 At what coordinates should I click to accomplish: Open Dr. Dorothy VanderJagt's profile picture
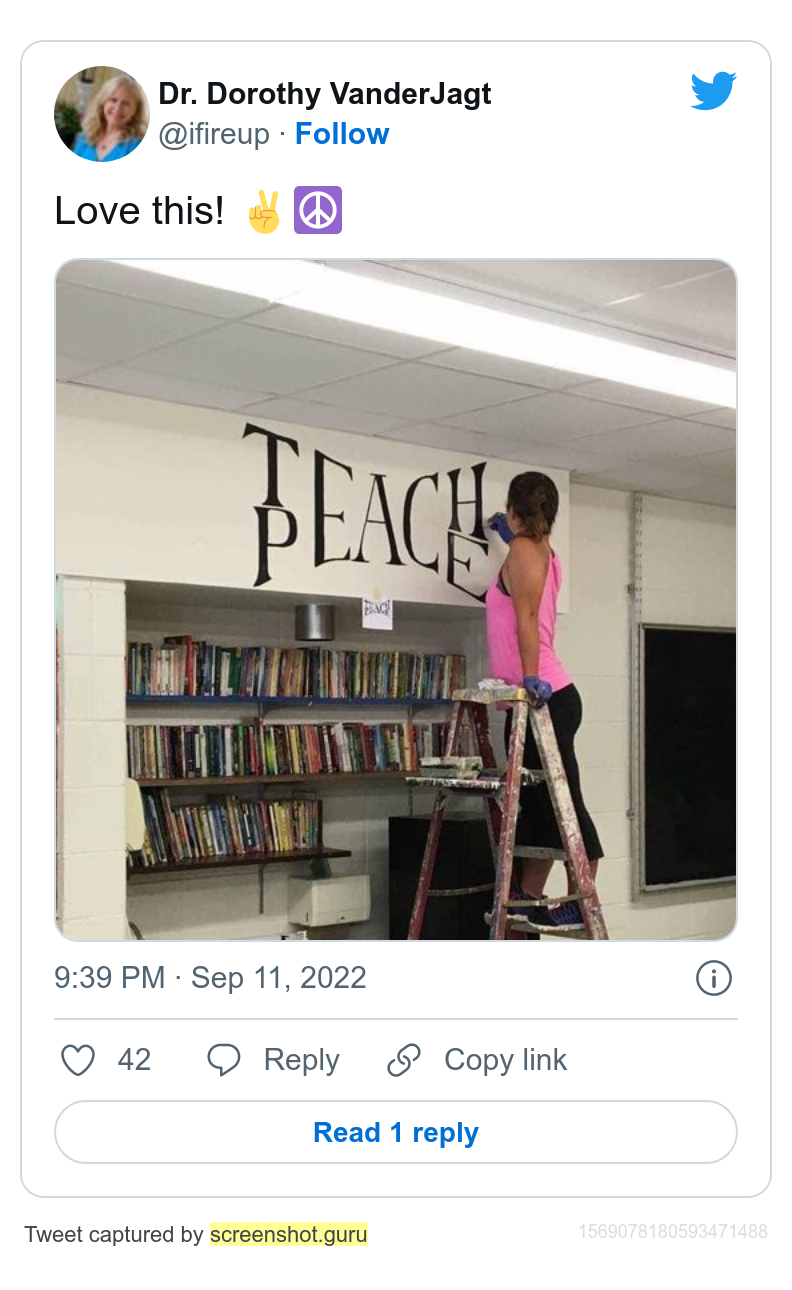101,114
